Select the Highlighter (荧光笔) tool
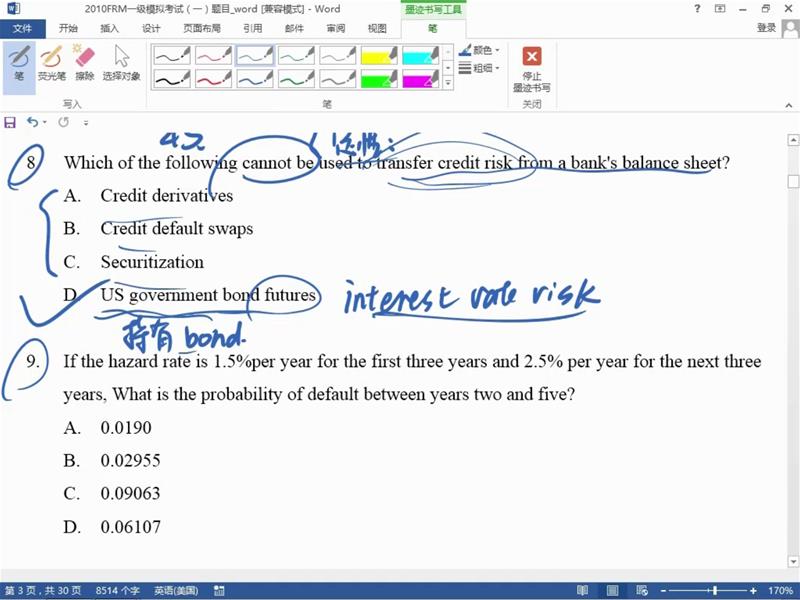This screenshot has width=800, height=600. tap(51, 62)
